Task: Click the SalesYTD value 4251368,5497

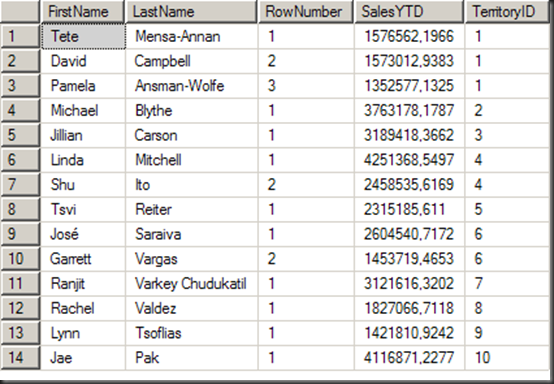Action: [x=409, y=160]
